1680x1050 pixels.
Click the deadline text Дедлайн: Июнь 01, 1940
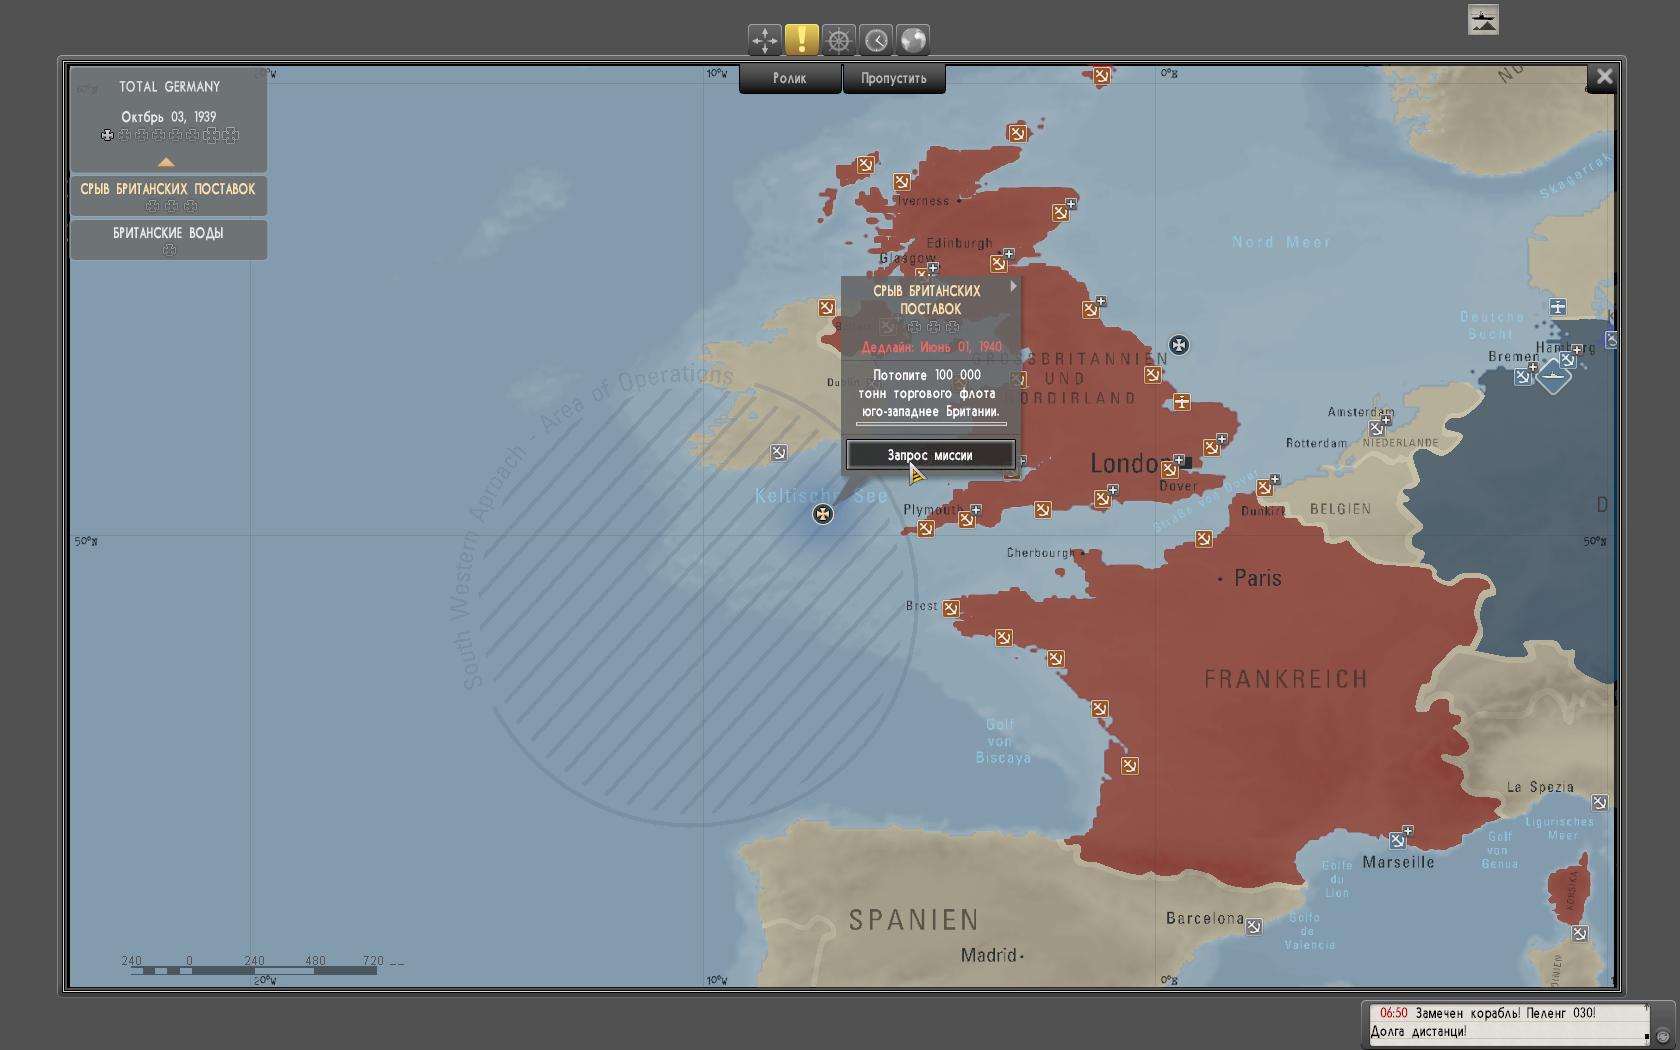[x=931, y=347]
